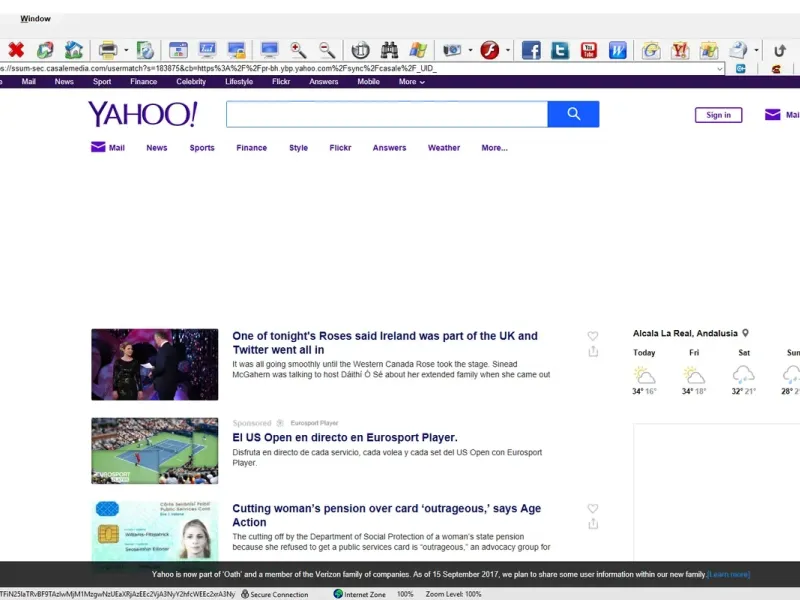Click the blue go icon beside address bar
Image resolution: width=800 pixels, height=600 pixels.
coord(741,68)
